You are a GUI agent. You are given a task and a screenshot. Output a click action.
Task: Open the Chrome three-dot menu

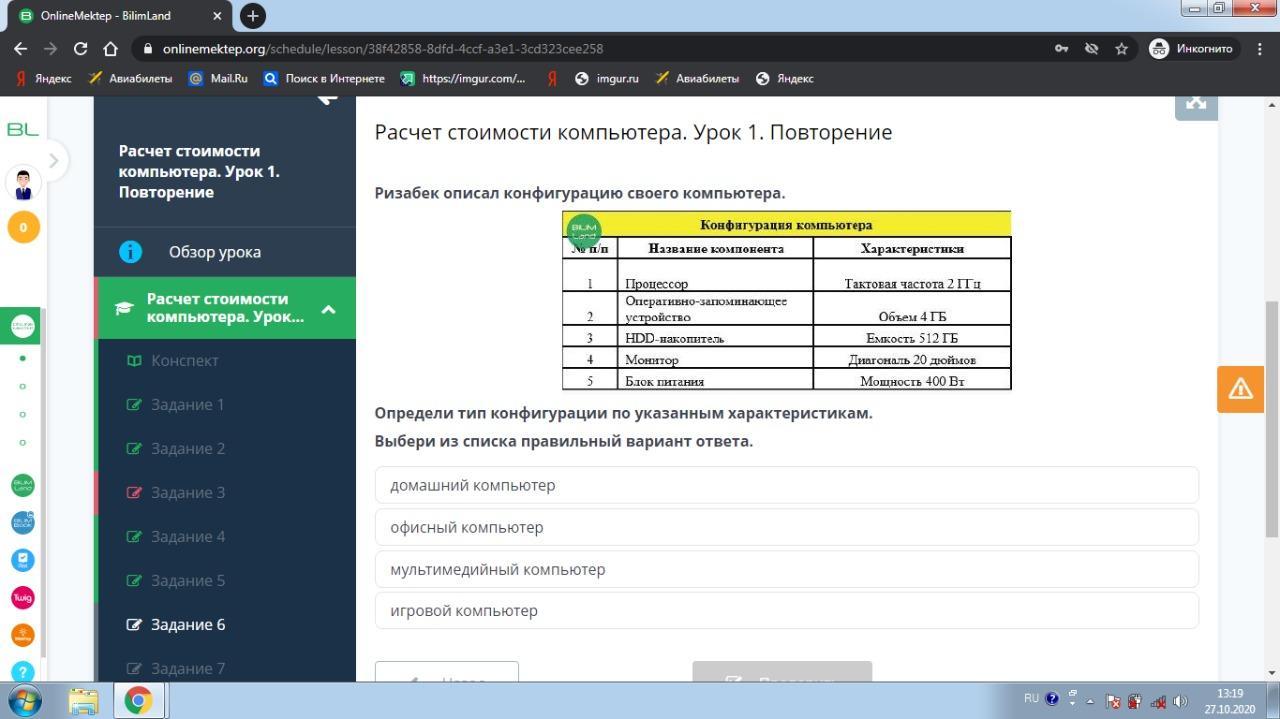click(x=1259, y=48)
